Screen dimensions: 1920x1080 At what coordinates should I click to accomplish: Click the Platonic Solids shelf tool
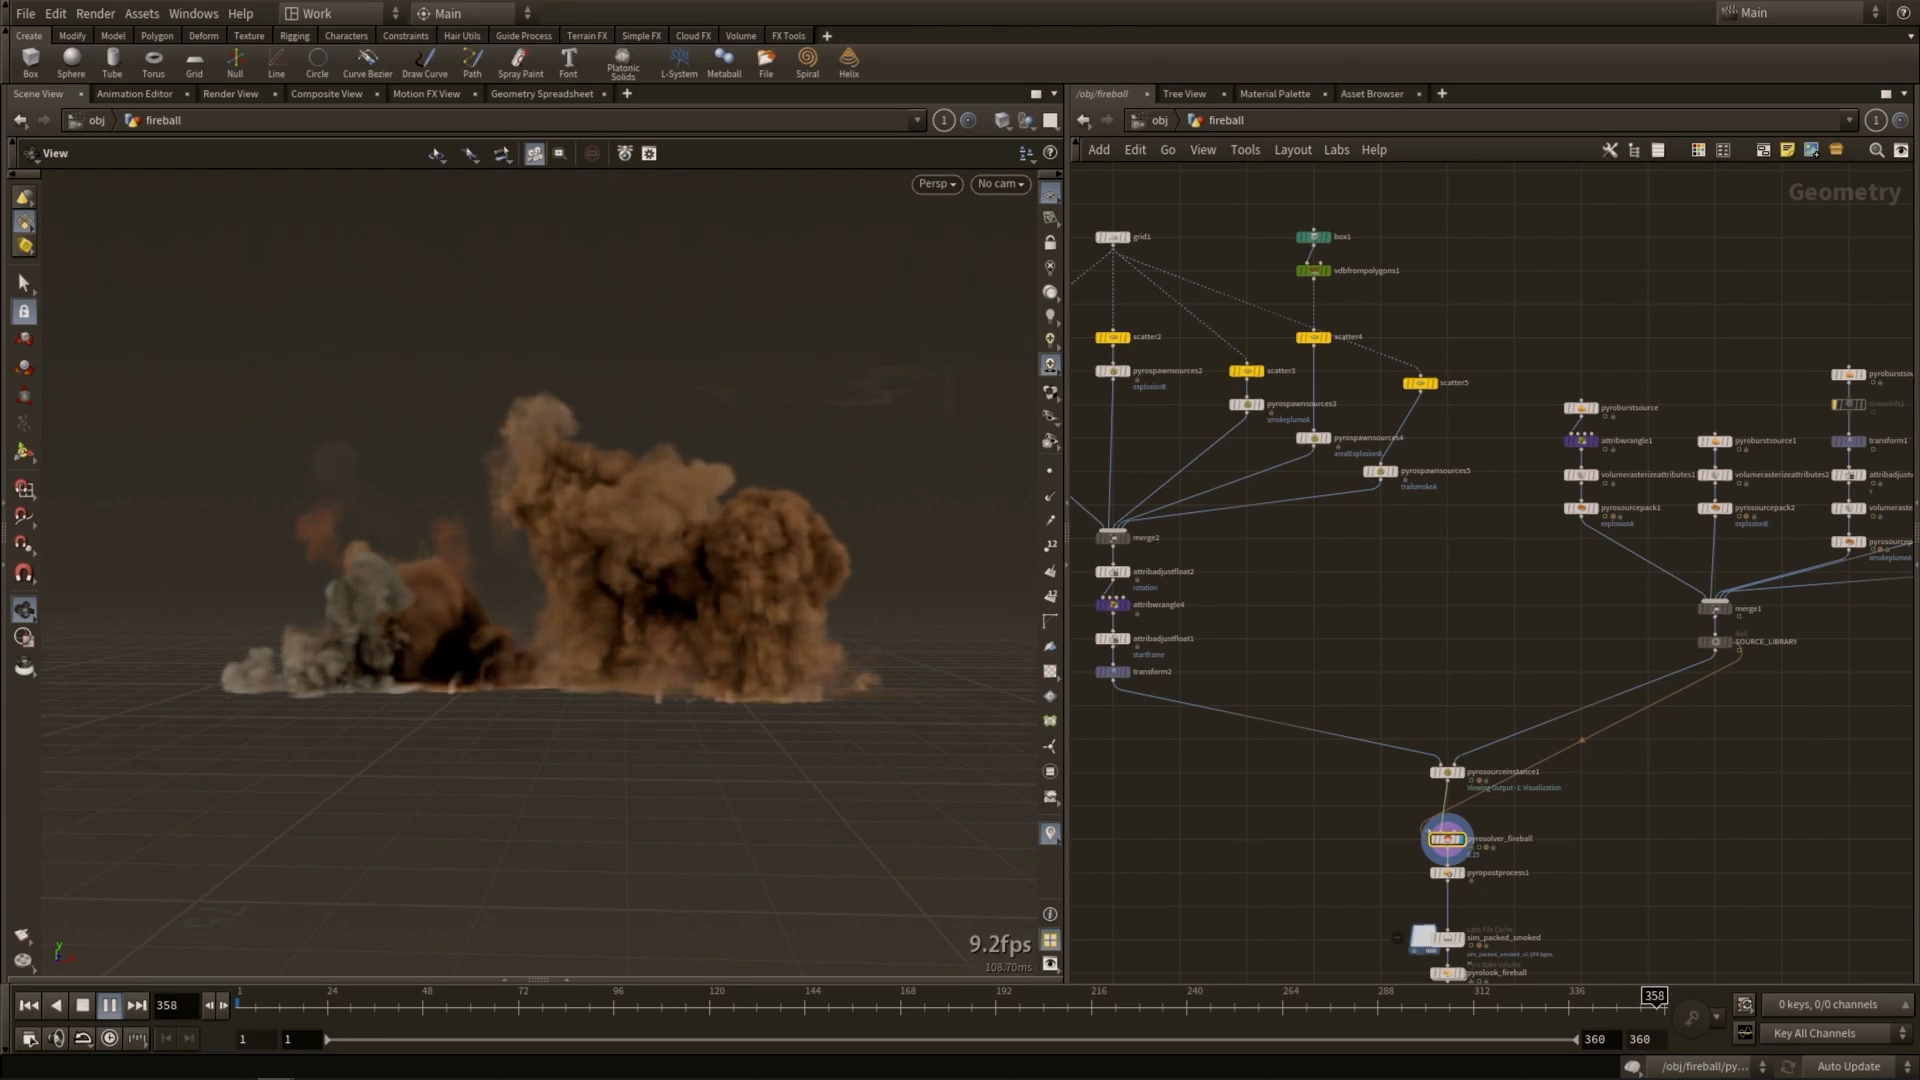pyautogui.click(x=622, y=62)
